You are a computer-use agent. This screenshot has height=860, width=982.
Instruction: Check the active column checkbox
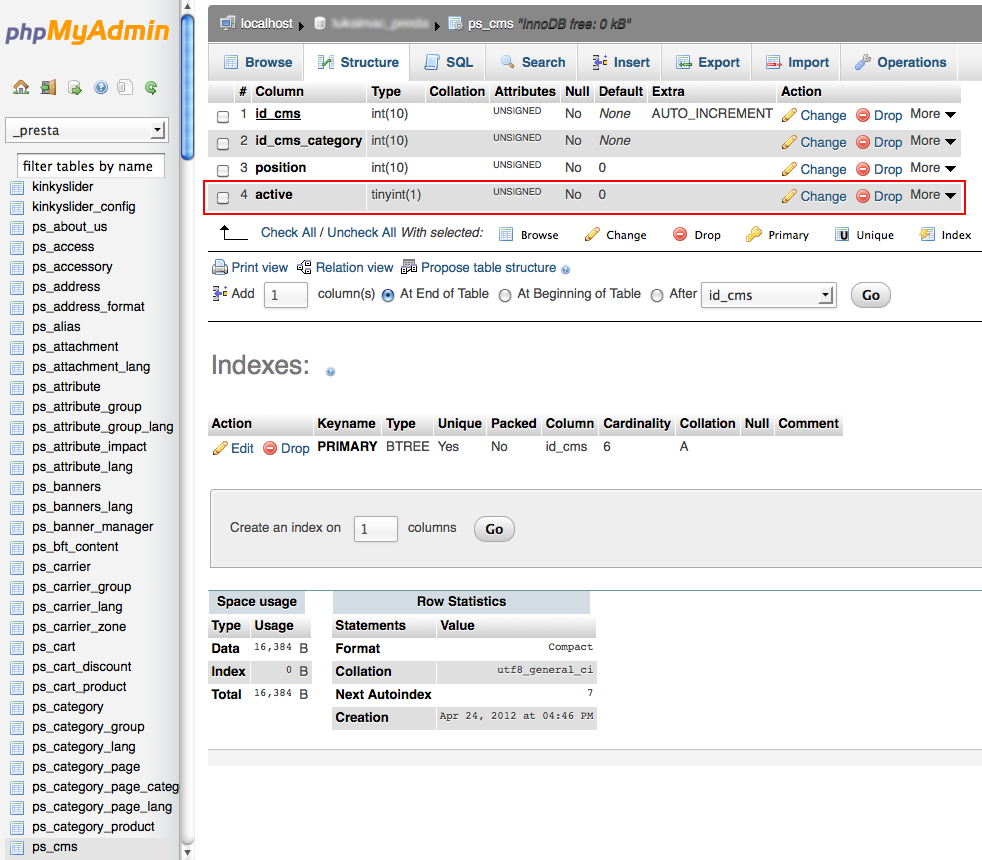pyautogui.click(x=223, y=197)
